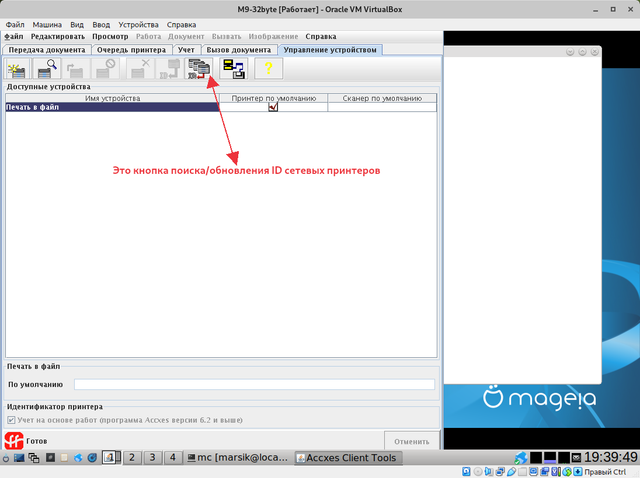Click the greyed-out get printer ID icon
This screenshot has width=640, height=478.
coord(169,68)
